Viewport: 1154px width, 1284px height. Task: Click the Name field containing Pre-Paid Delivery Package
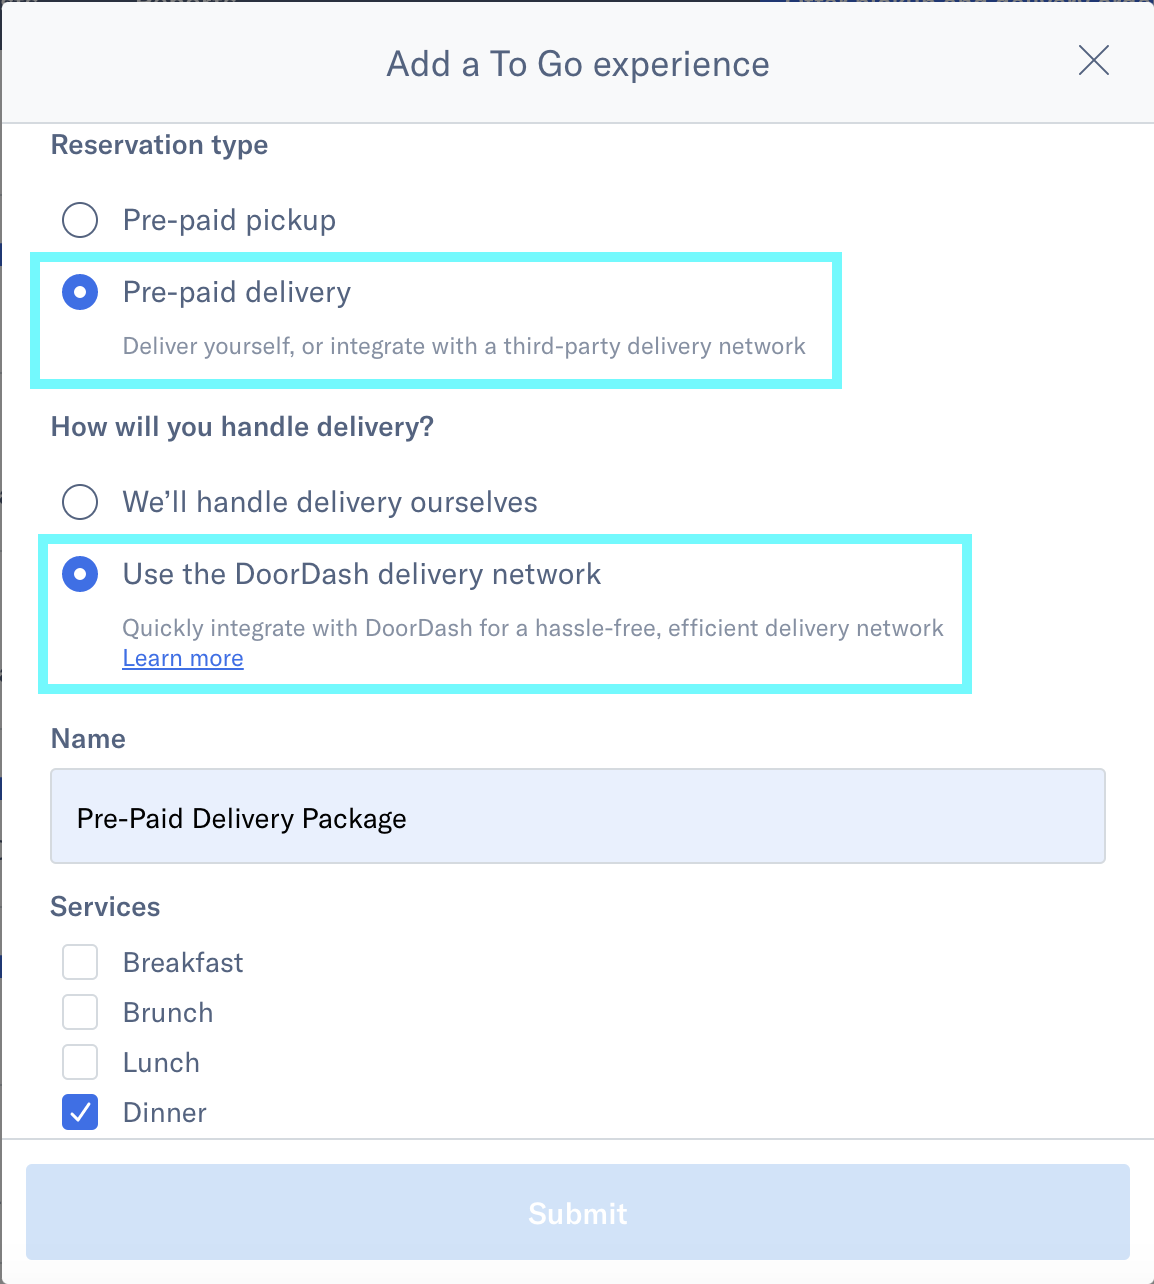(577, 816)
